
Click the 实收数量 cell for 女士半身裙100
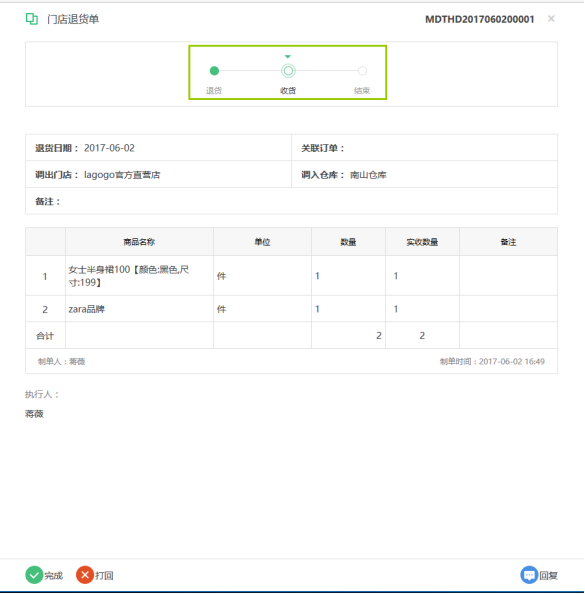[x=422, y=276]
